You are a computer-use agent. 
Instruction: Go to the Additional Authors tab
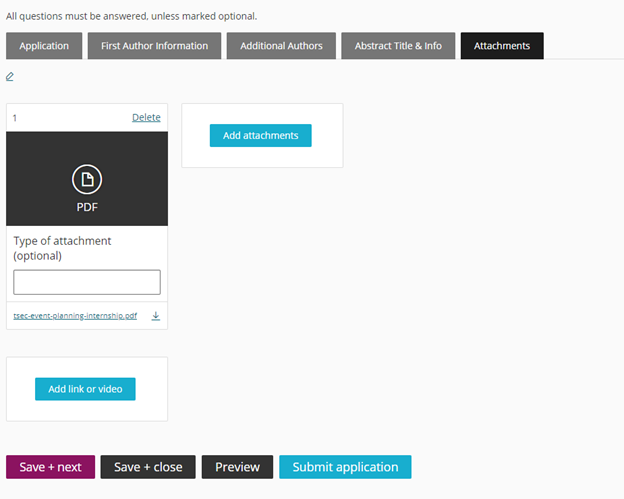pos(281,46)
